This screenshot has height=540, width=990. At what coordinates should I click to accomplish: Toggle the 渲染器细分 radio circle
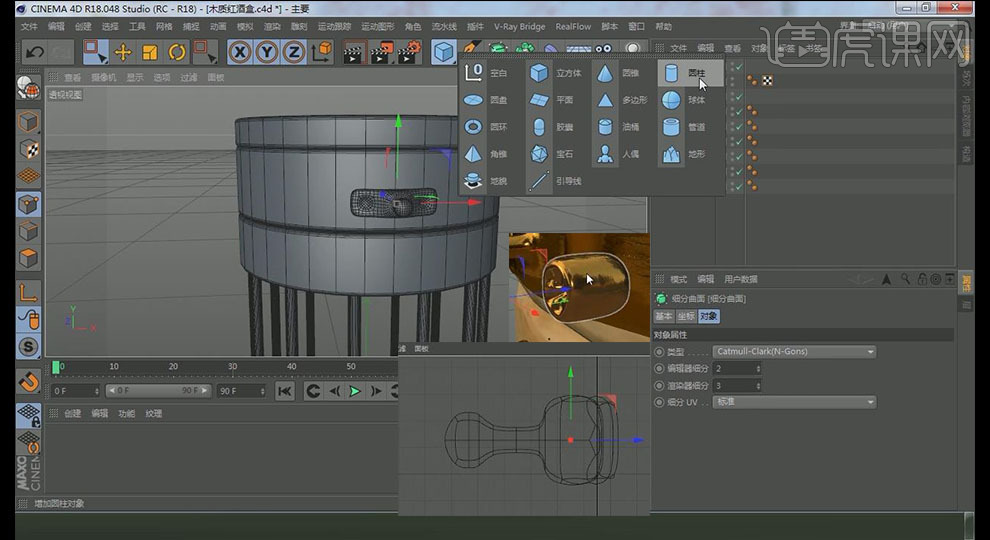(659, 385)
